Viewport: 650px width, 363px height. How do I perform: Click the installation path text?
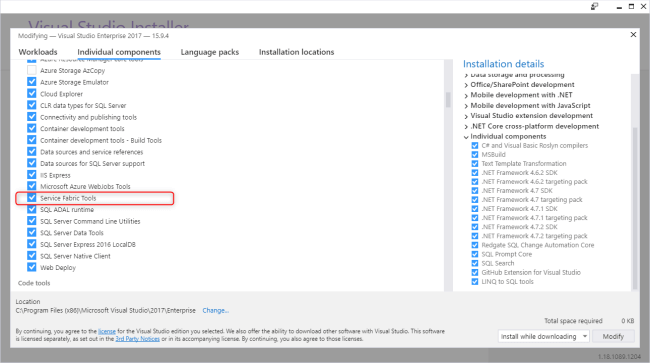click(x=105, y=310)
